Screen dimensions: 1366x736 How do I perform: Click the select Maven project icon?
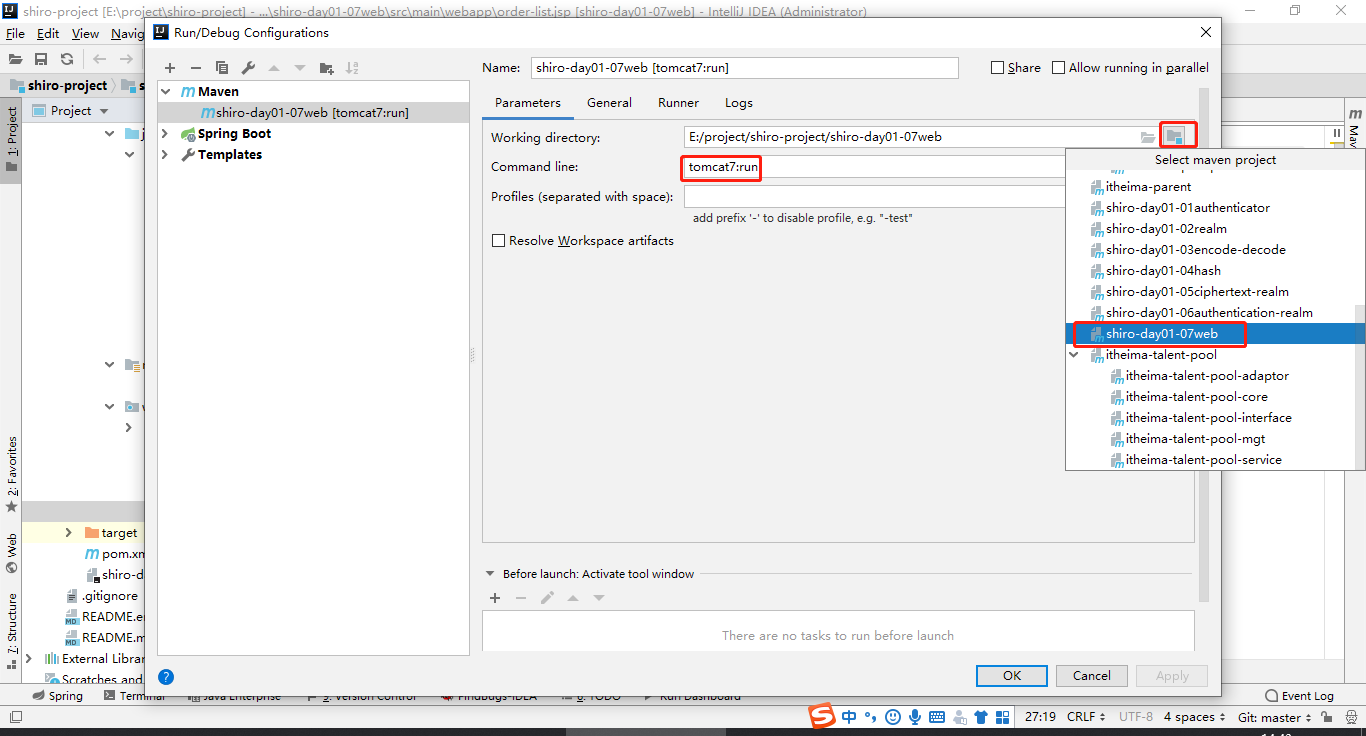pos(1175,136)
